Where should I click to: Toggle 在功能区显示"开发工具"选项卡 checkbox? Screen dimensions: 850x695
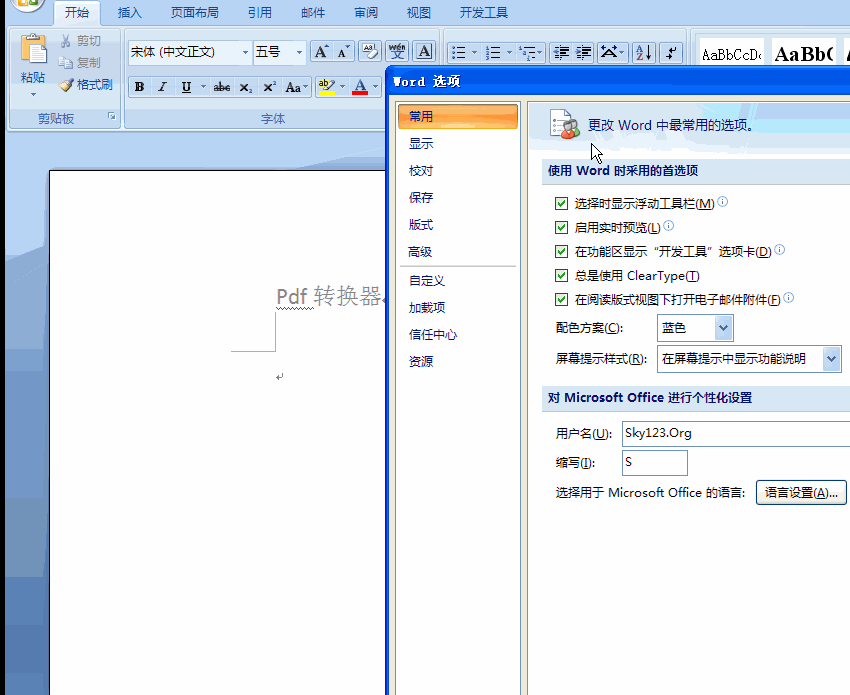point(561,252)
